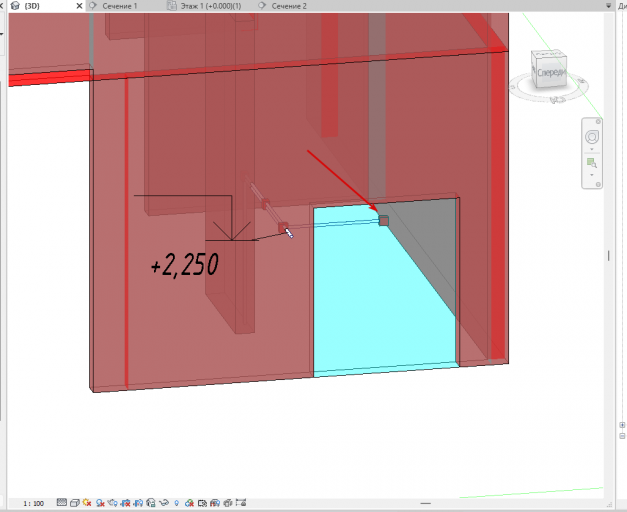
Task: Activate the Zoom Region tool
Action: point(592,163)
